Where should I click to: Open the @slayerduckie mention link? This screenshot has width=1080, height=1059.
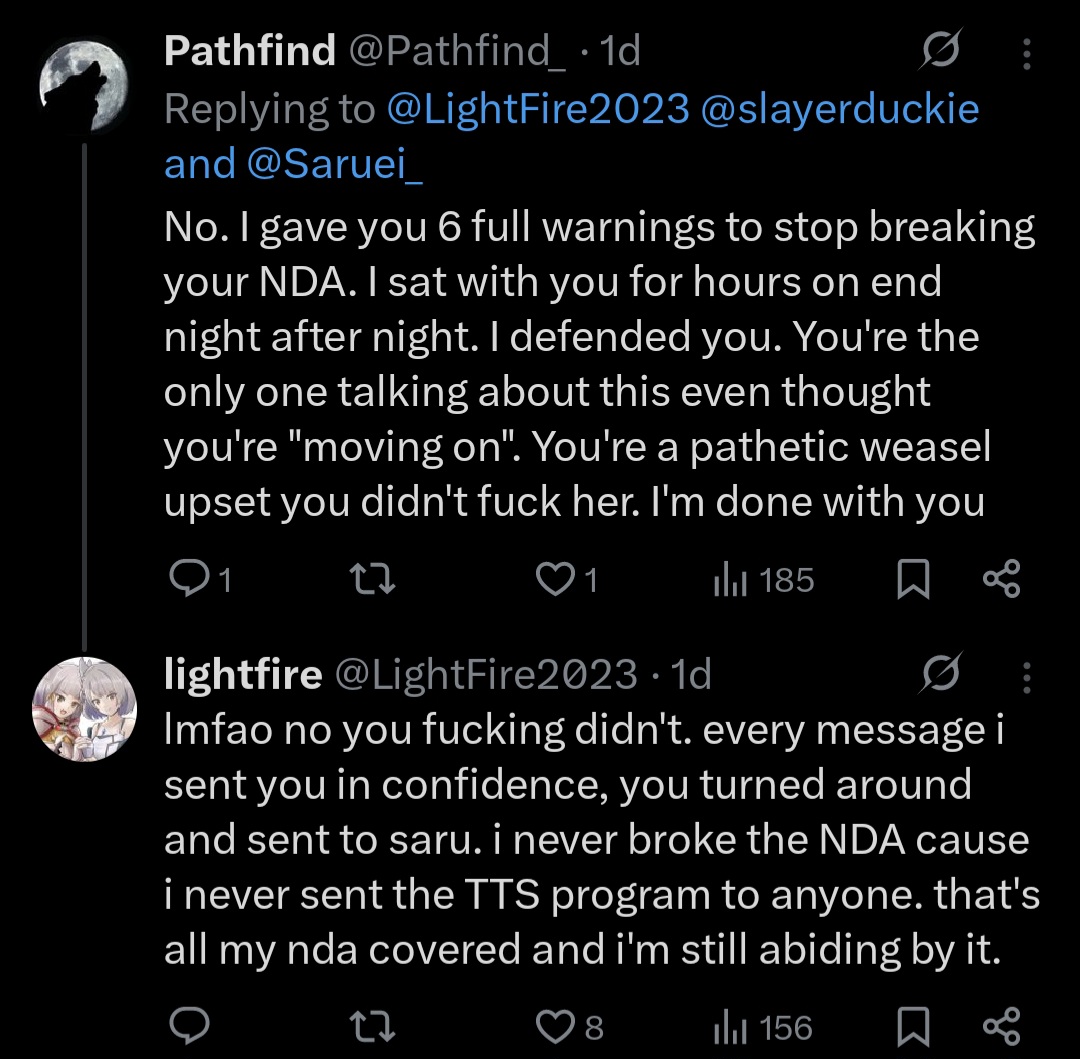click(841, 108)
